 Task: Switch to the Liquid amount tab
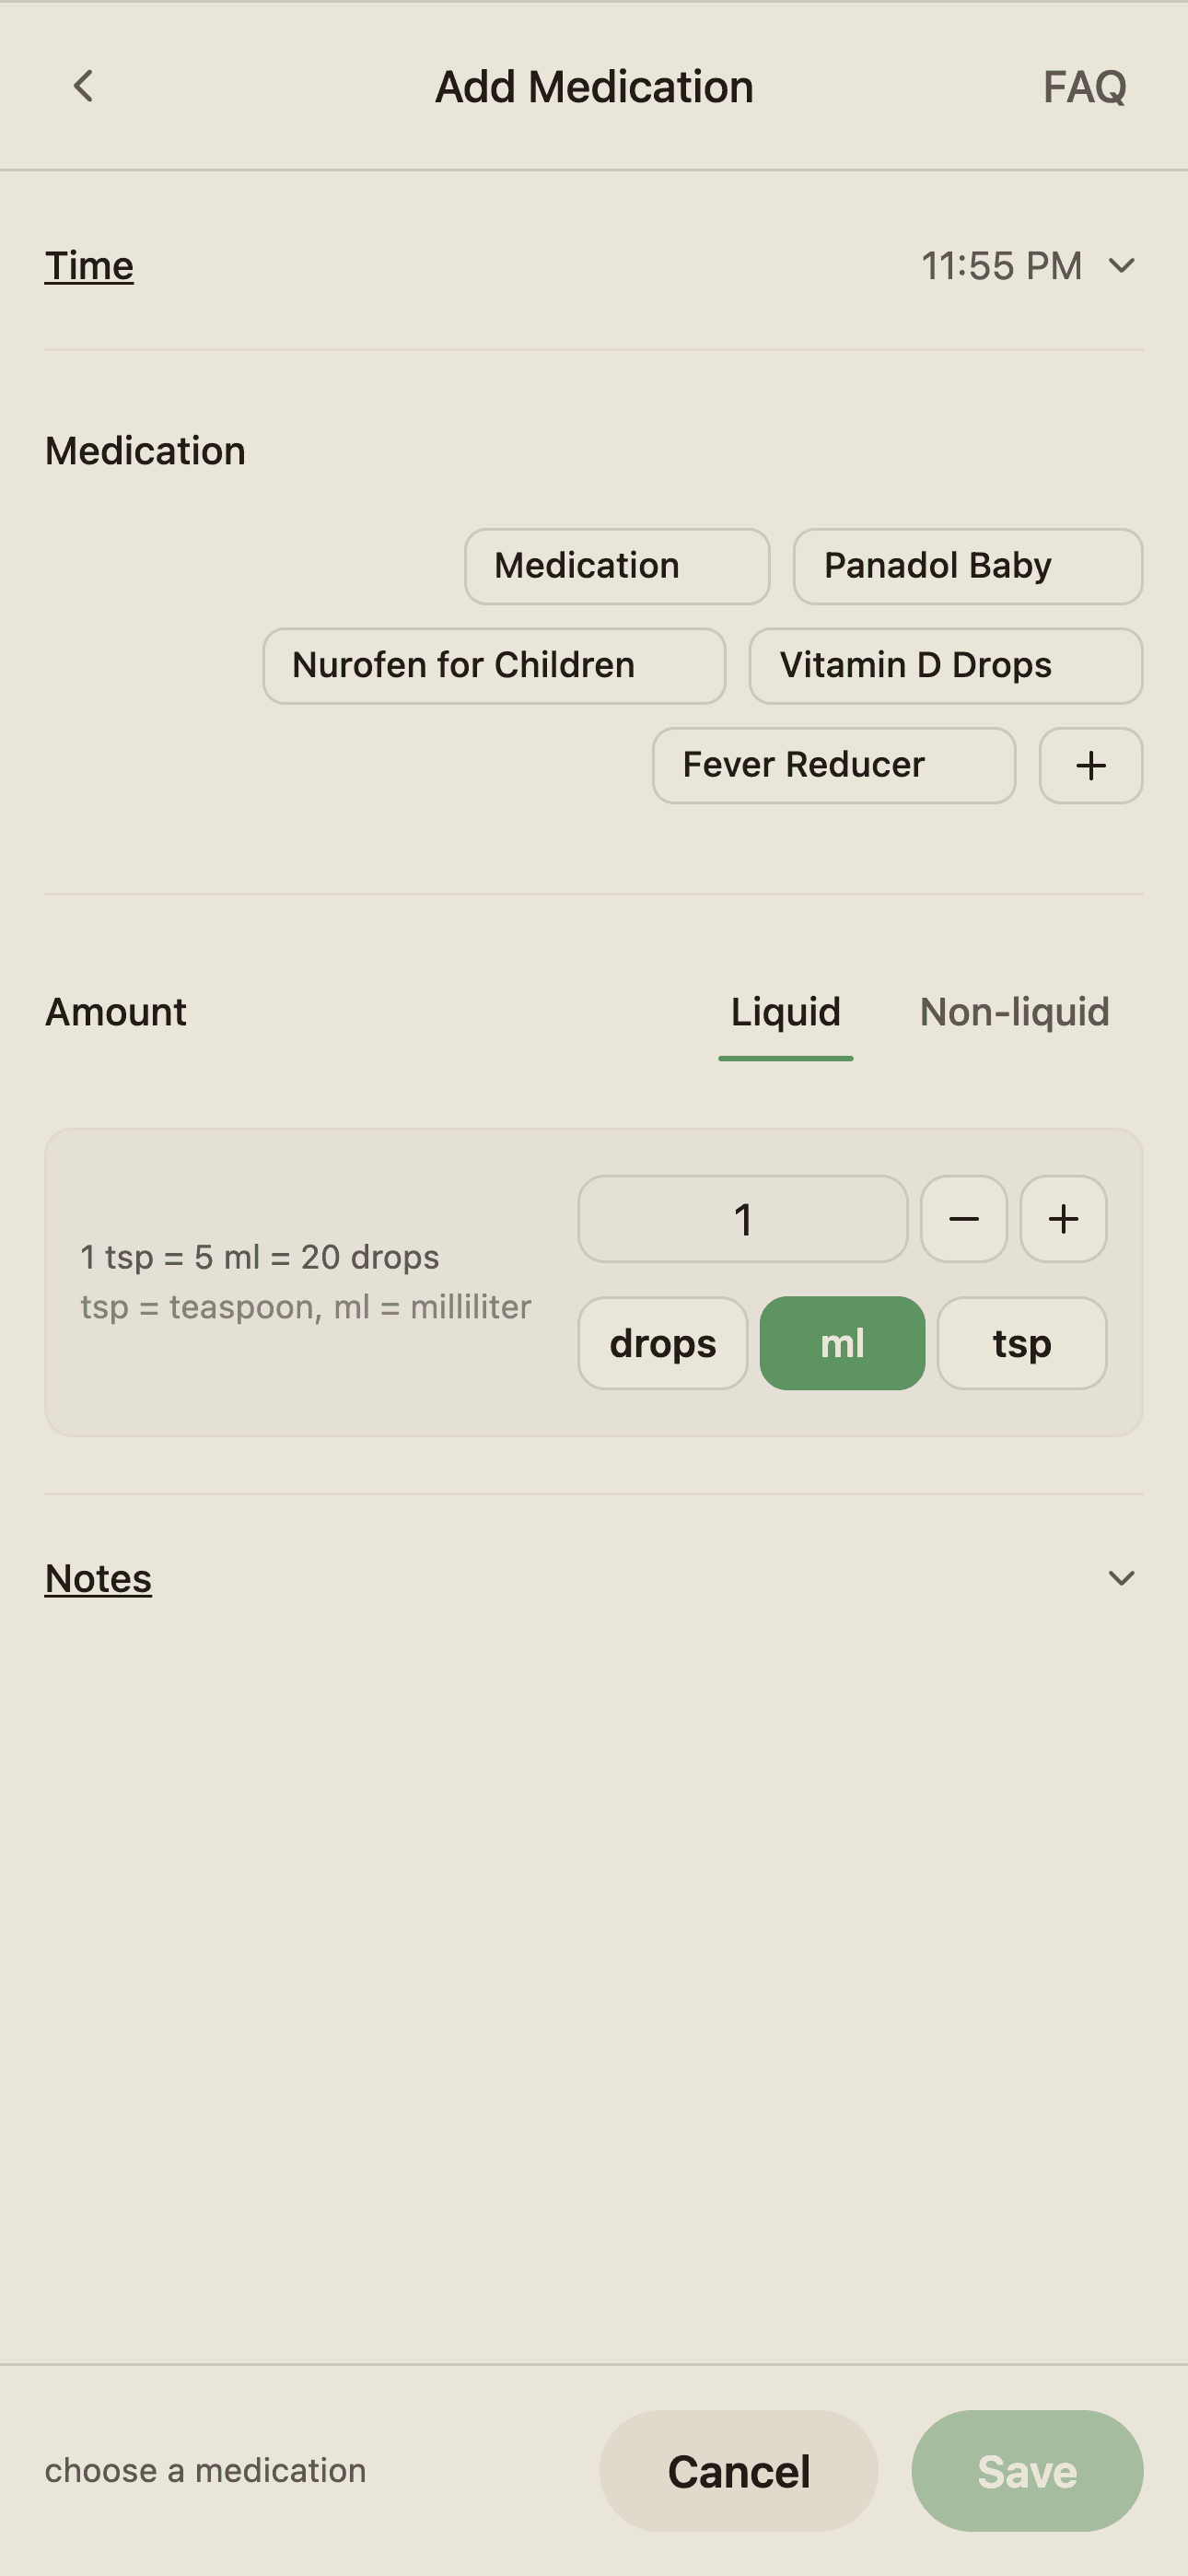point(785,1013)
